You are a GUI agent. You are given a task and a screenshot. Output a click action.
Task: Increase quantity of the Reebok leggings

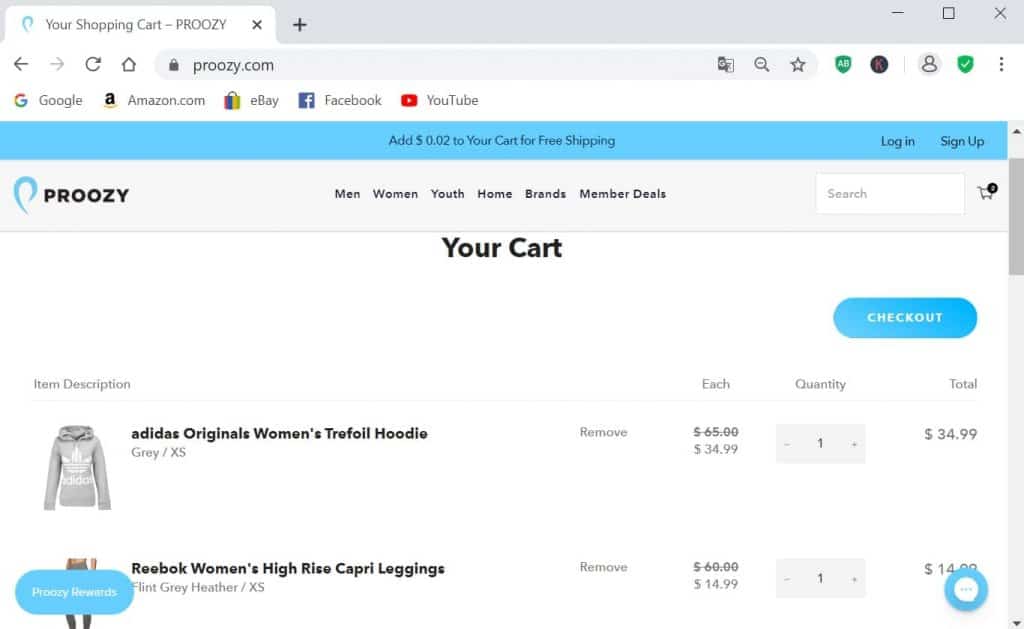tap(854, 579)
